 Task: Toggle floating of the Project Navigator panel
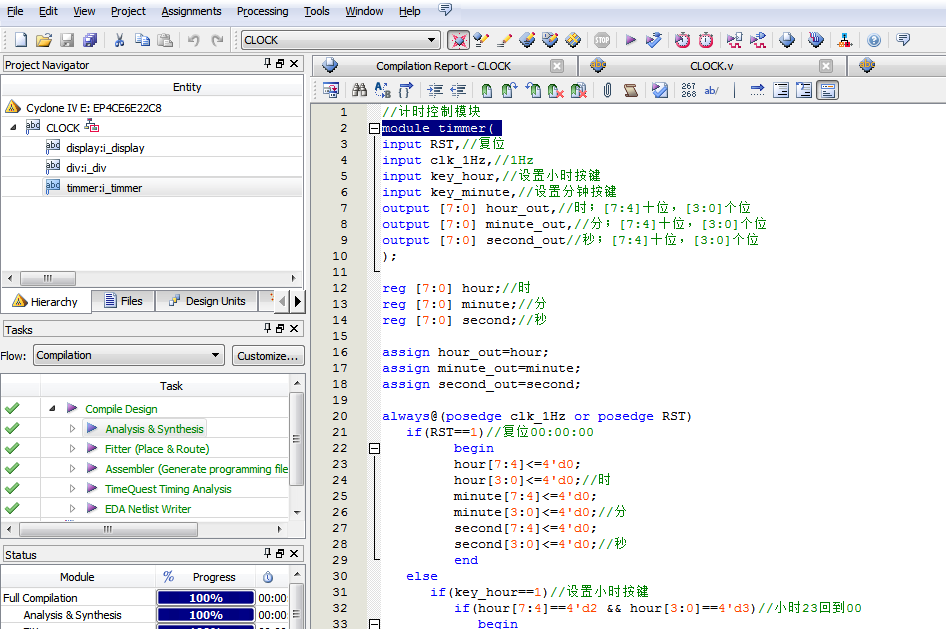(280, 64)
